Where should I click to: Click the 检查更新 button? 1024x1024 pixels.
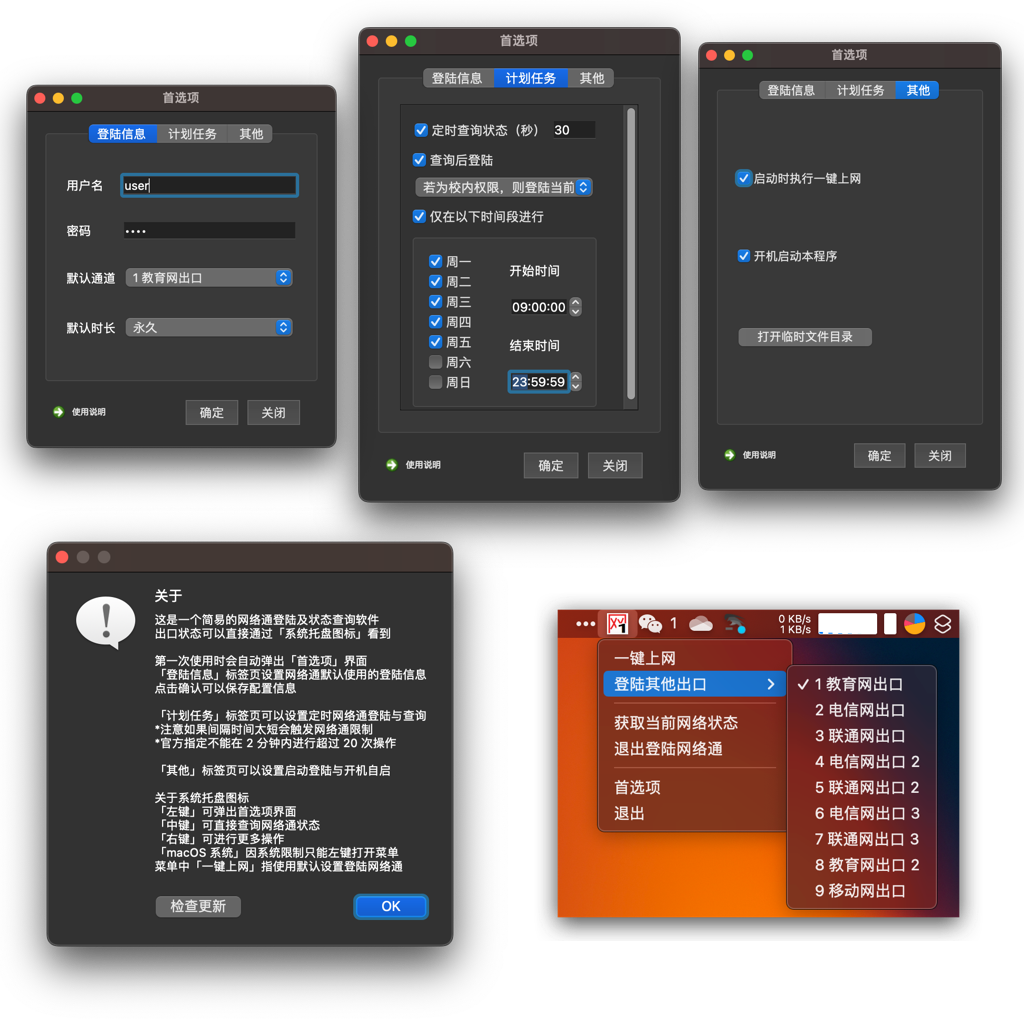[198, 906]
